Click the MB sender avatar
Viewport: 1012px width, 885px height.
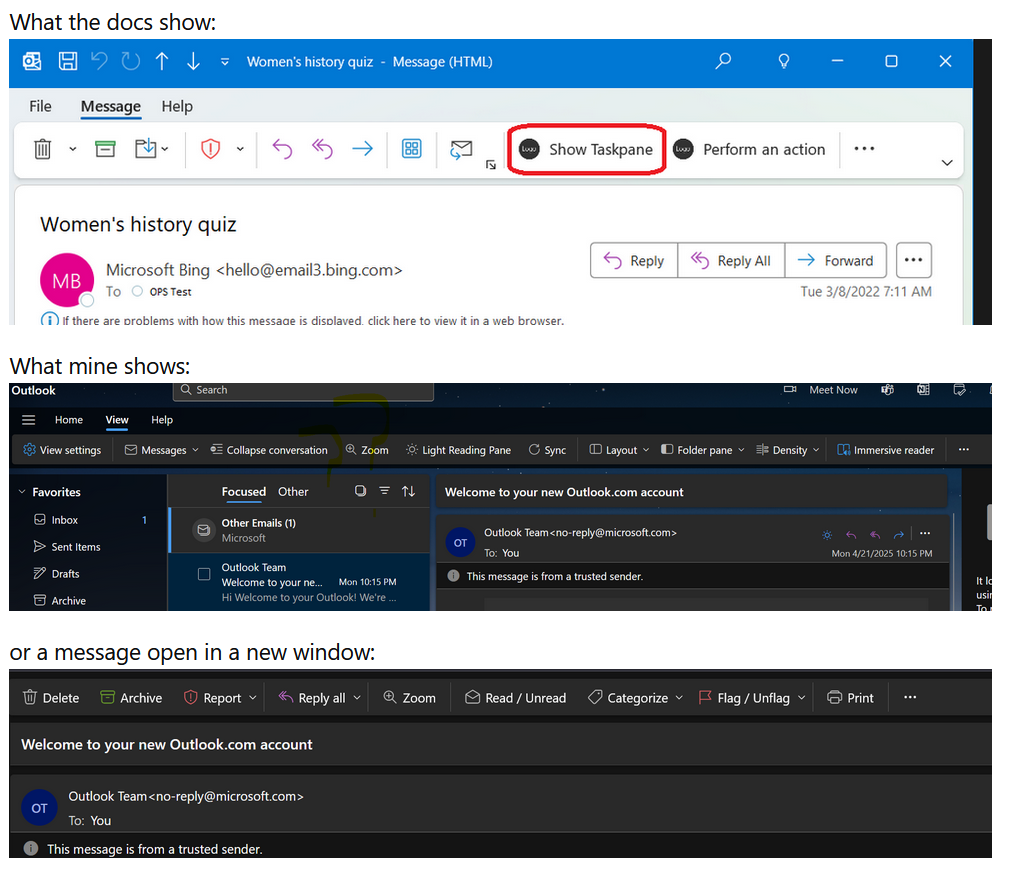click(66, 280)
